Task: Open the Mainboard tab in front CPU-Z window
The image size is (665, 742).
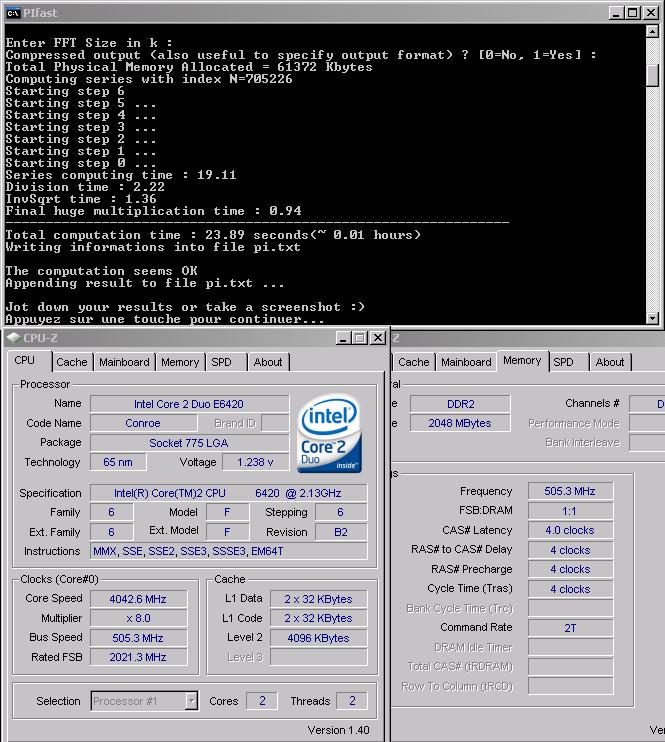Action: 124,362
